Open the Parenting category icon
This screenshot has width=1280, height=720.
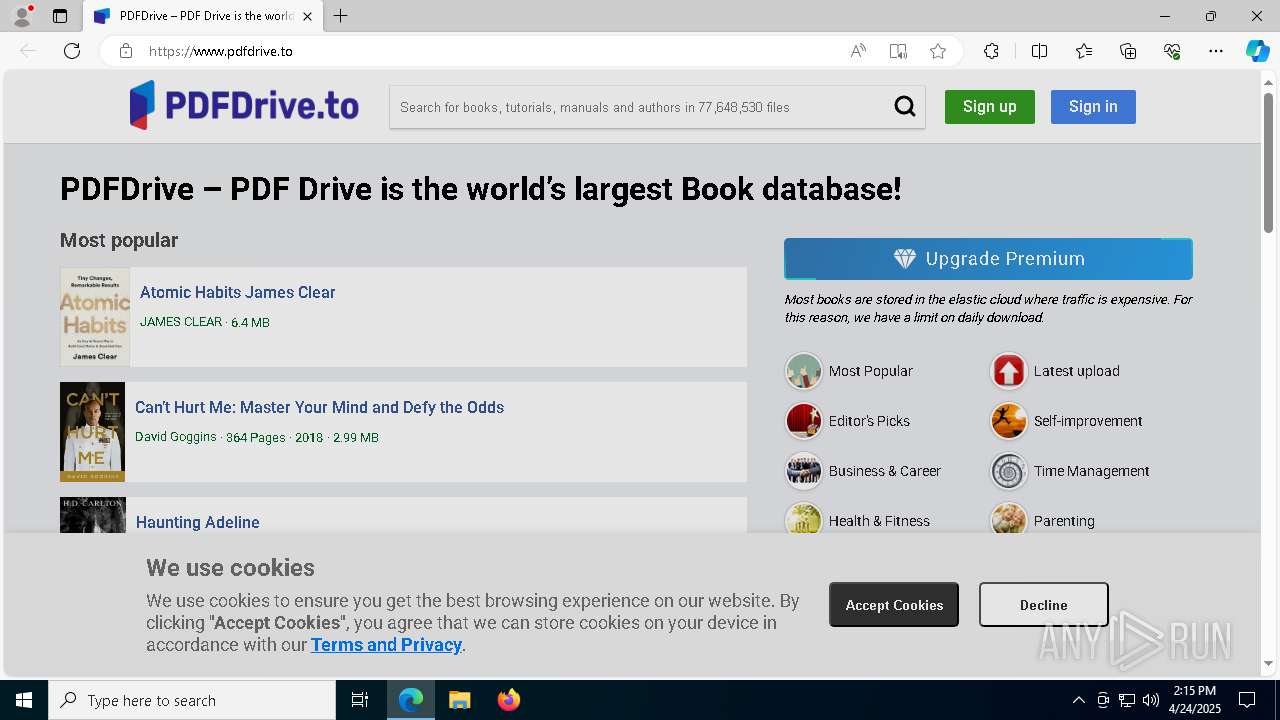pos(1008,518)
